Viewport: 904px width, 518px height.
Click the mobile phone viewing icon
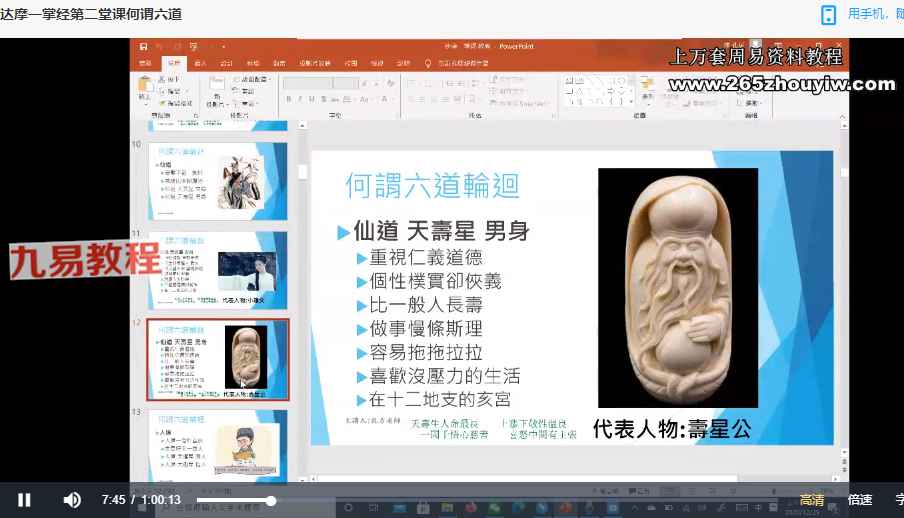(828, 14)
